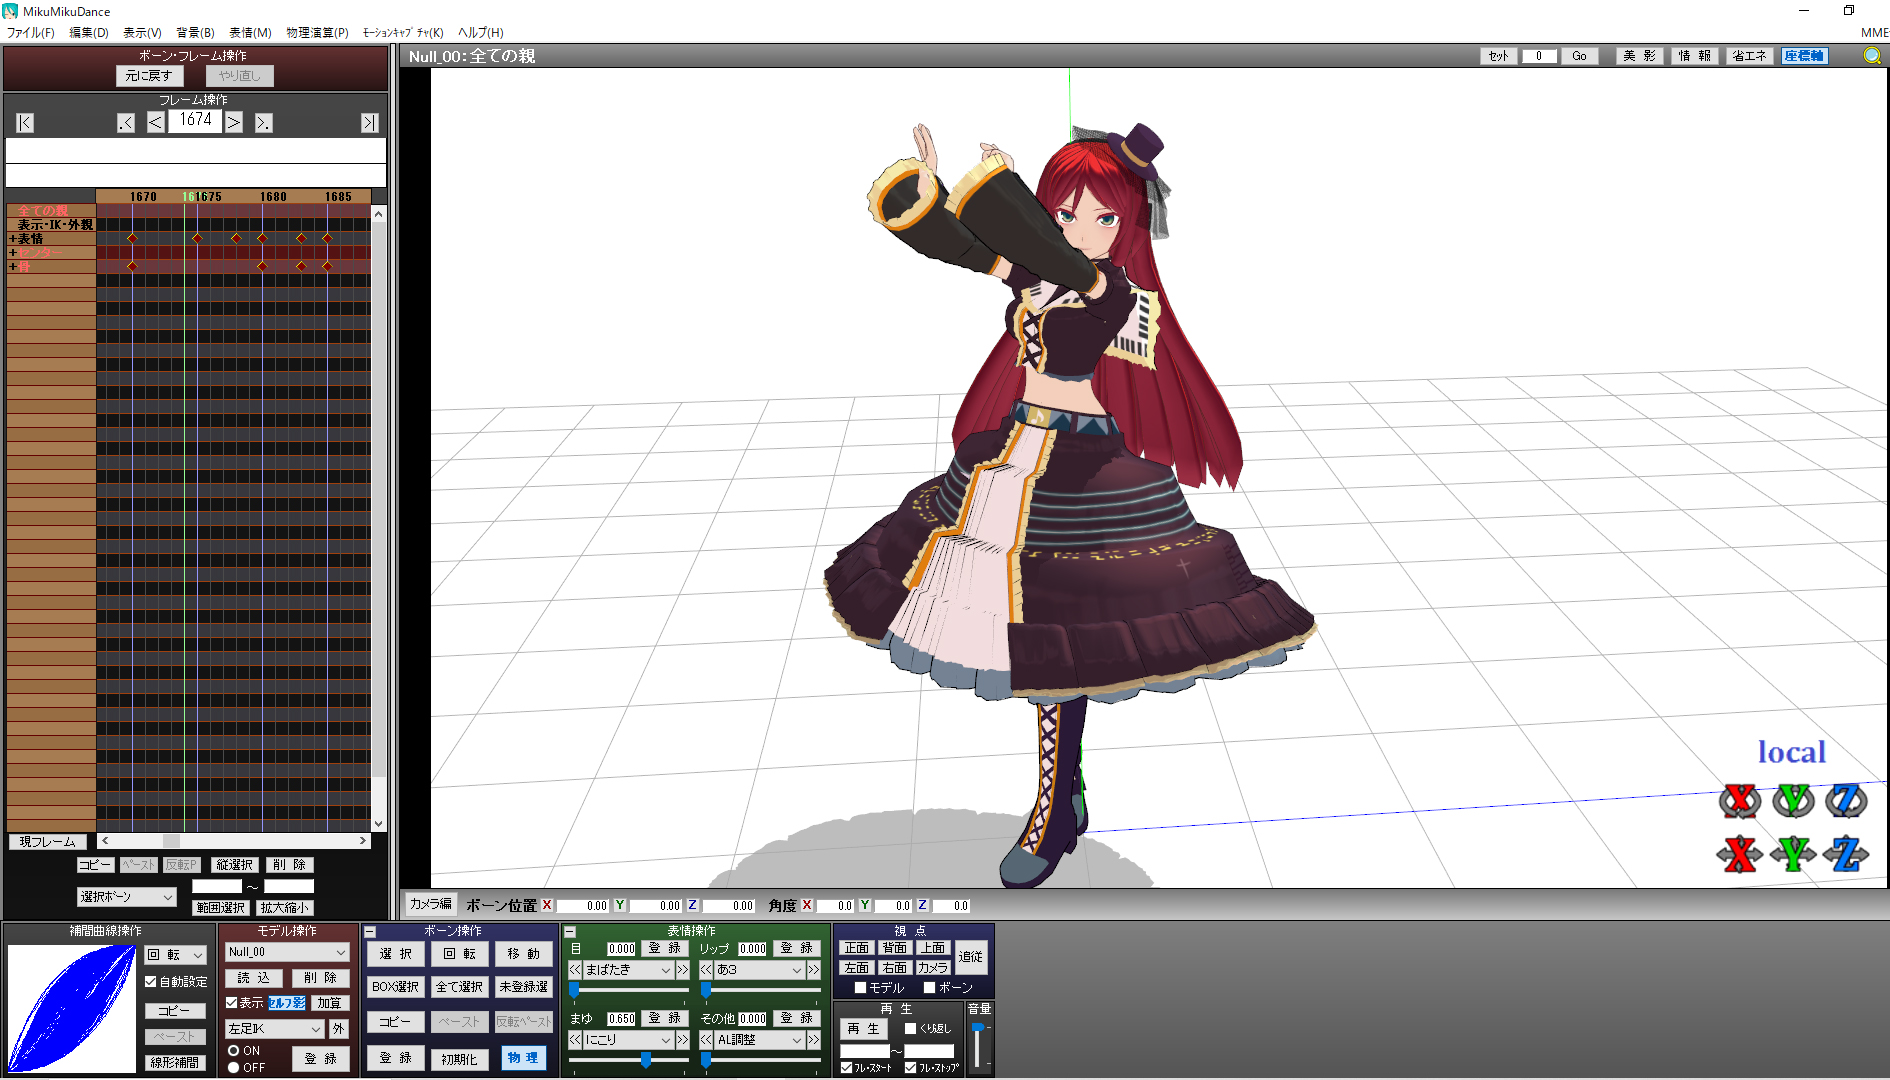Select the IK OFF radio button
1890x1080 pixels.
[x=233, y=1068]
